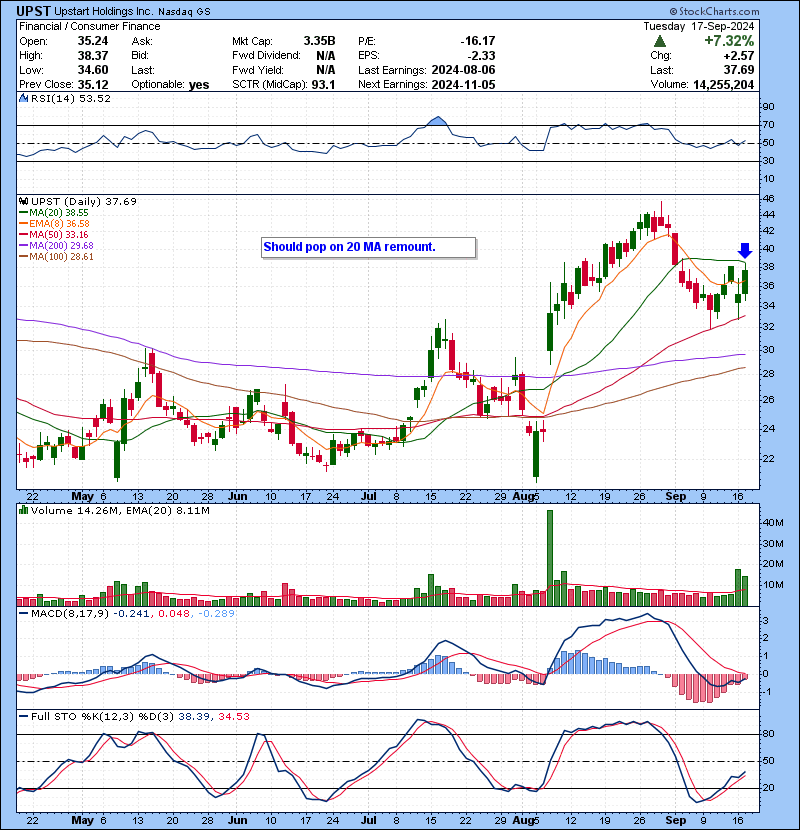Image resolution: width=800 pixels, height=830 pixels.
Task: Open the StockCharts.com copyright link
Action: point(714,11)
